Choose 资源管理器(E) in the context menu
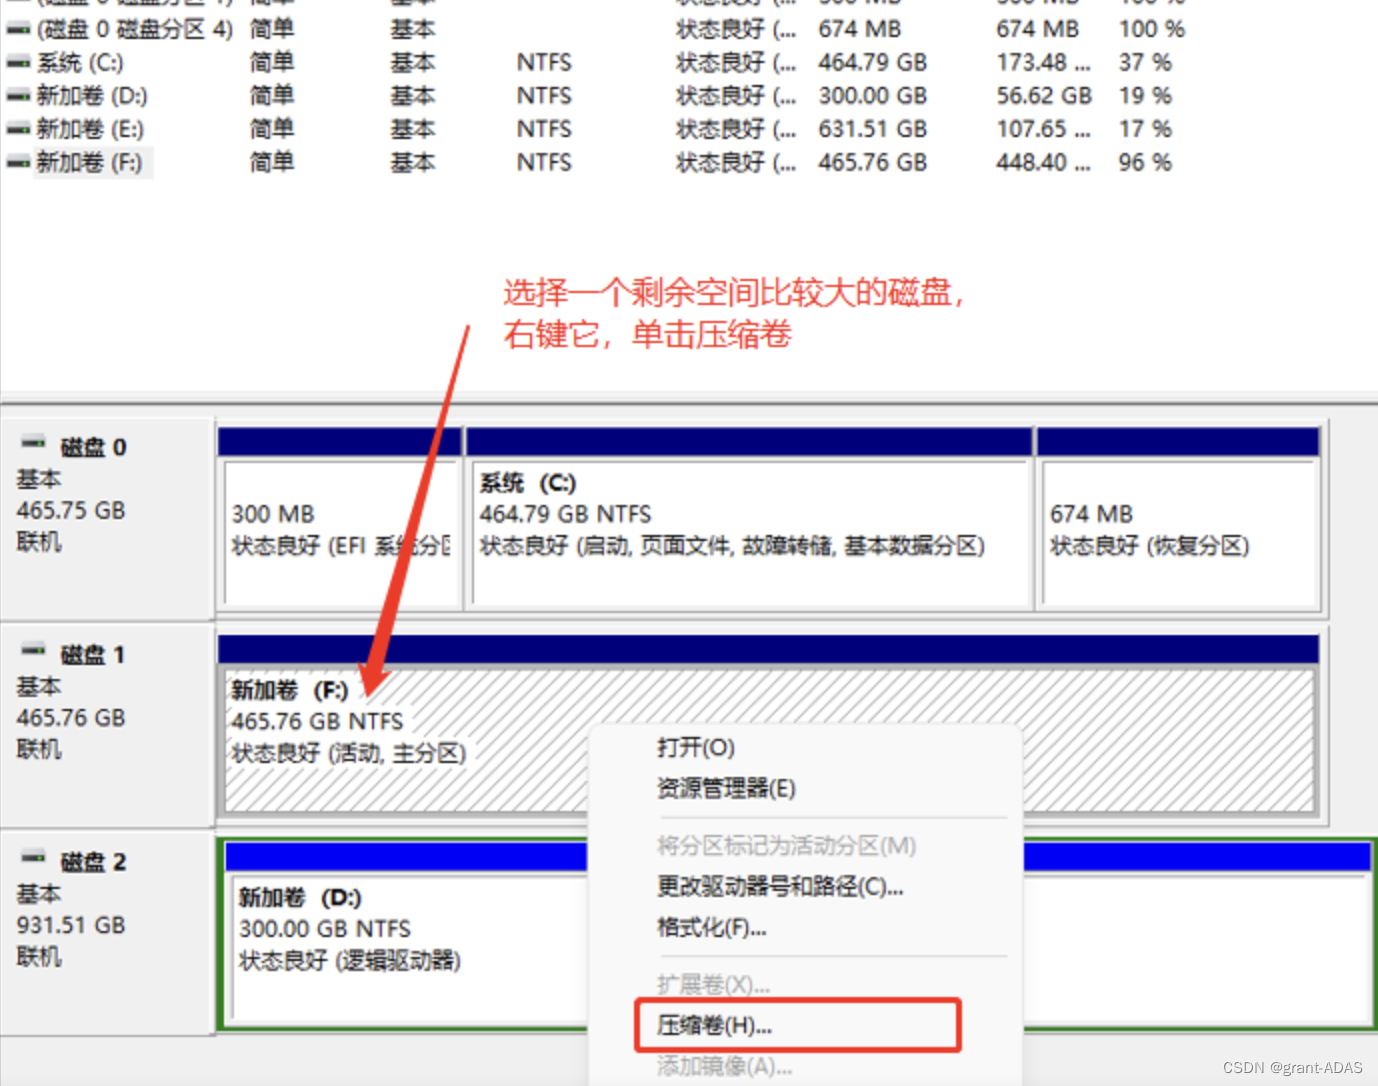Screen dimensions: 1378x1086 pyautogui.click(x=726, y=788)
